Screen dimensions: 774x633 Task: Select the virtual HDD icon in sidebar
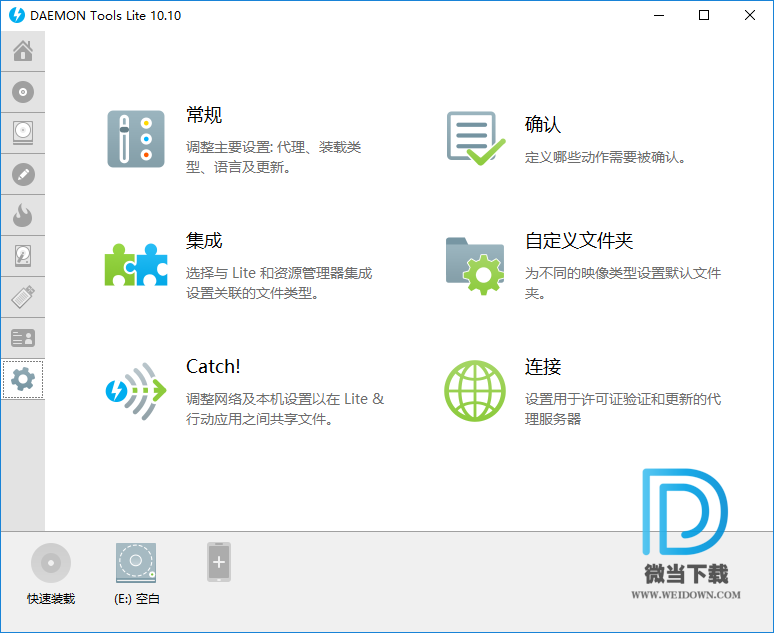(23, 256)
